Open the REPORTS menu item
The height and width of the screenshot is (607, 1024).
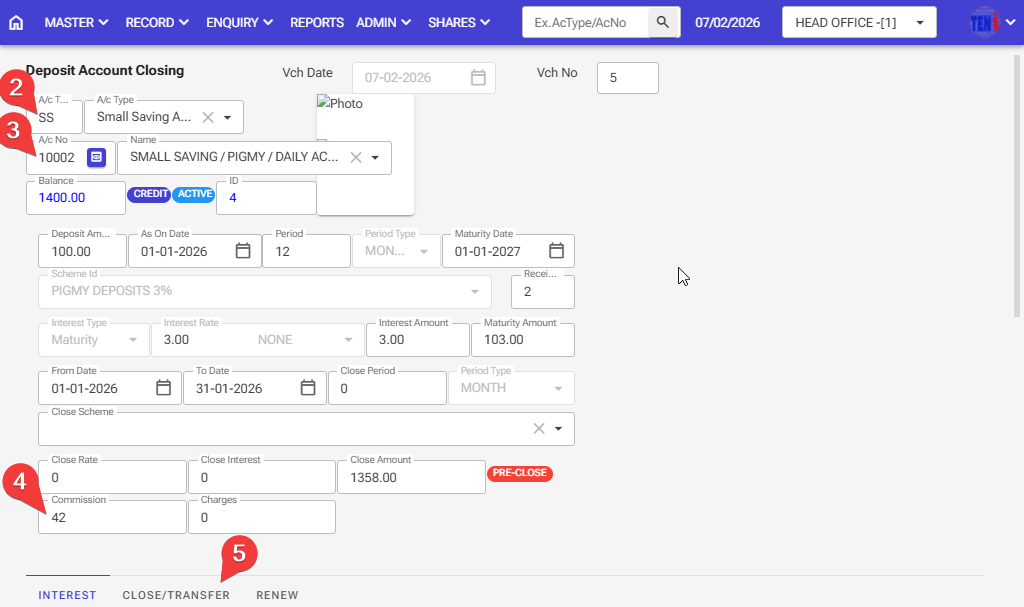click(317, 22)
